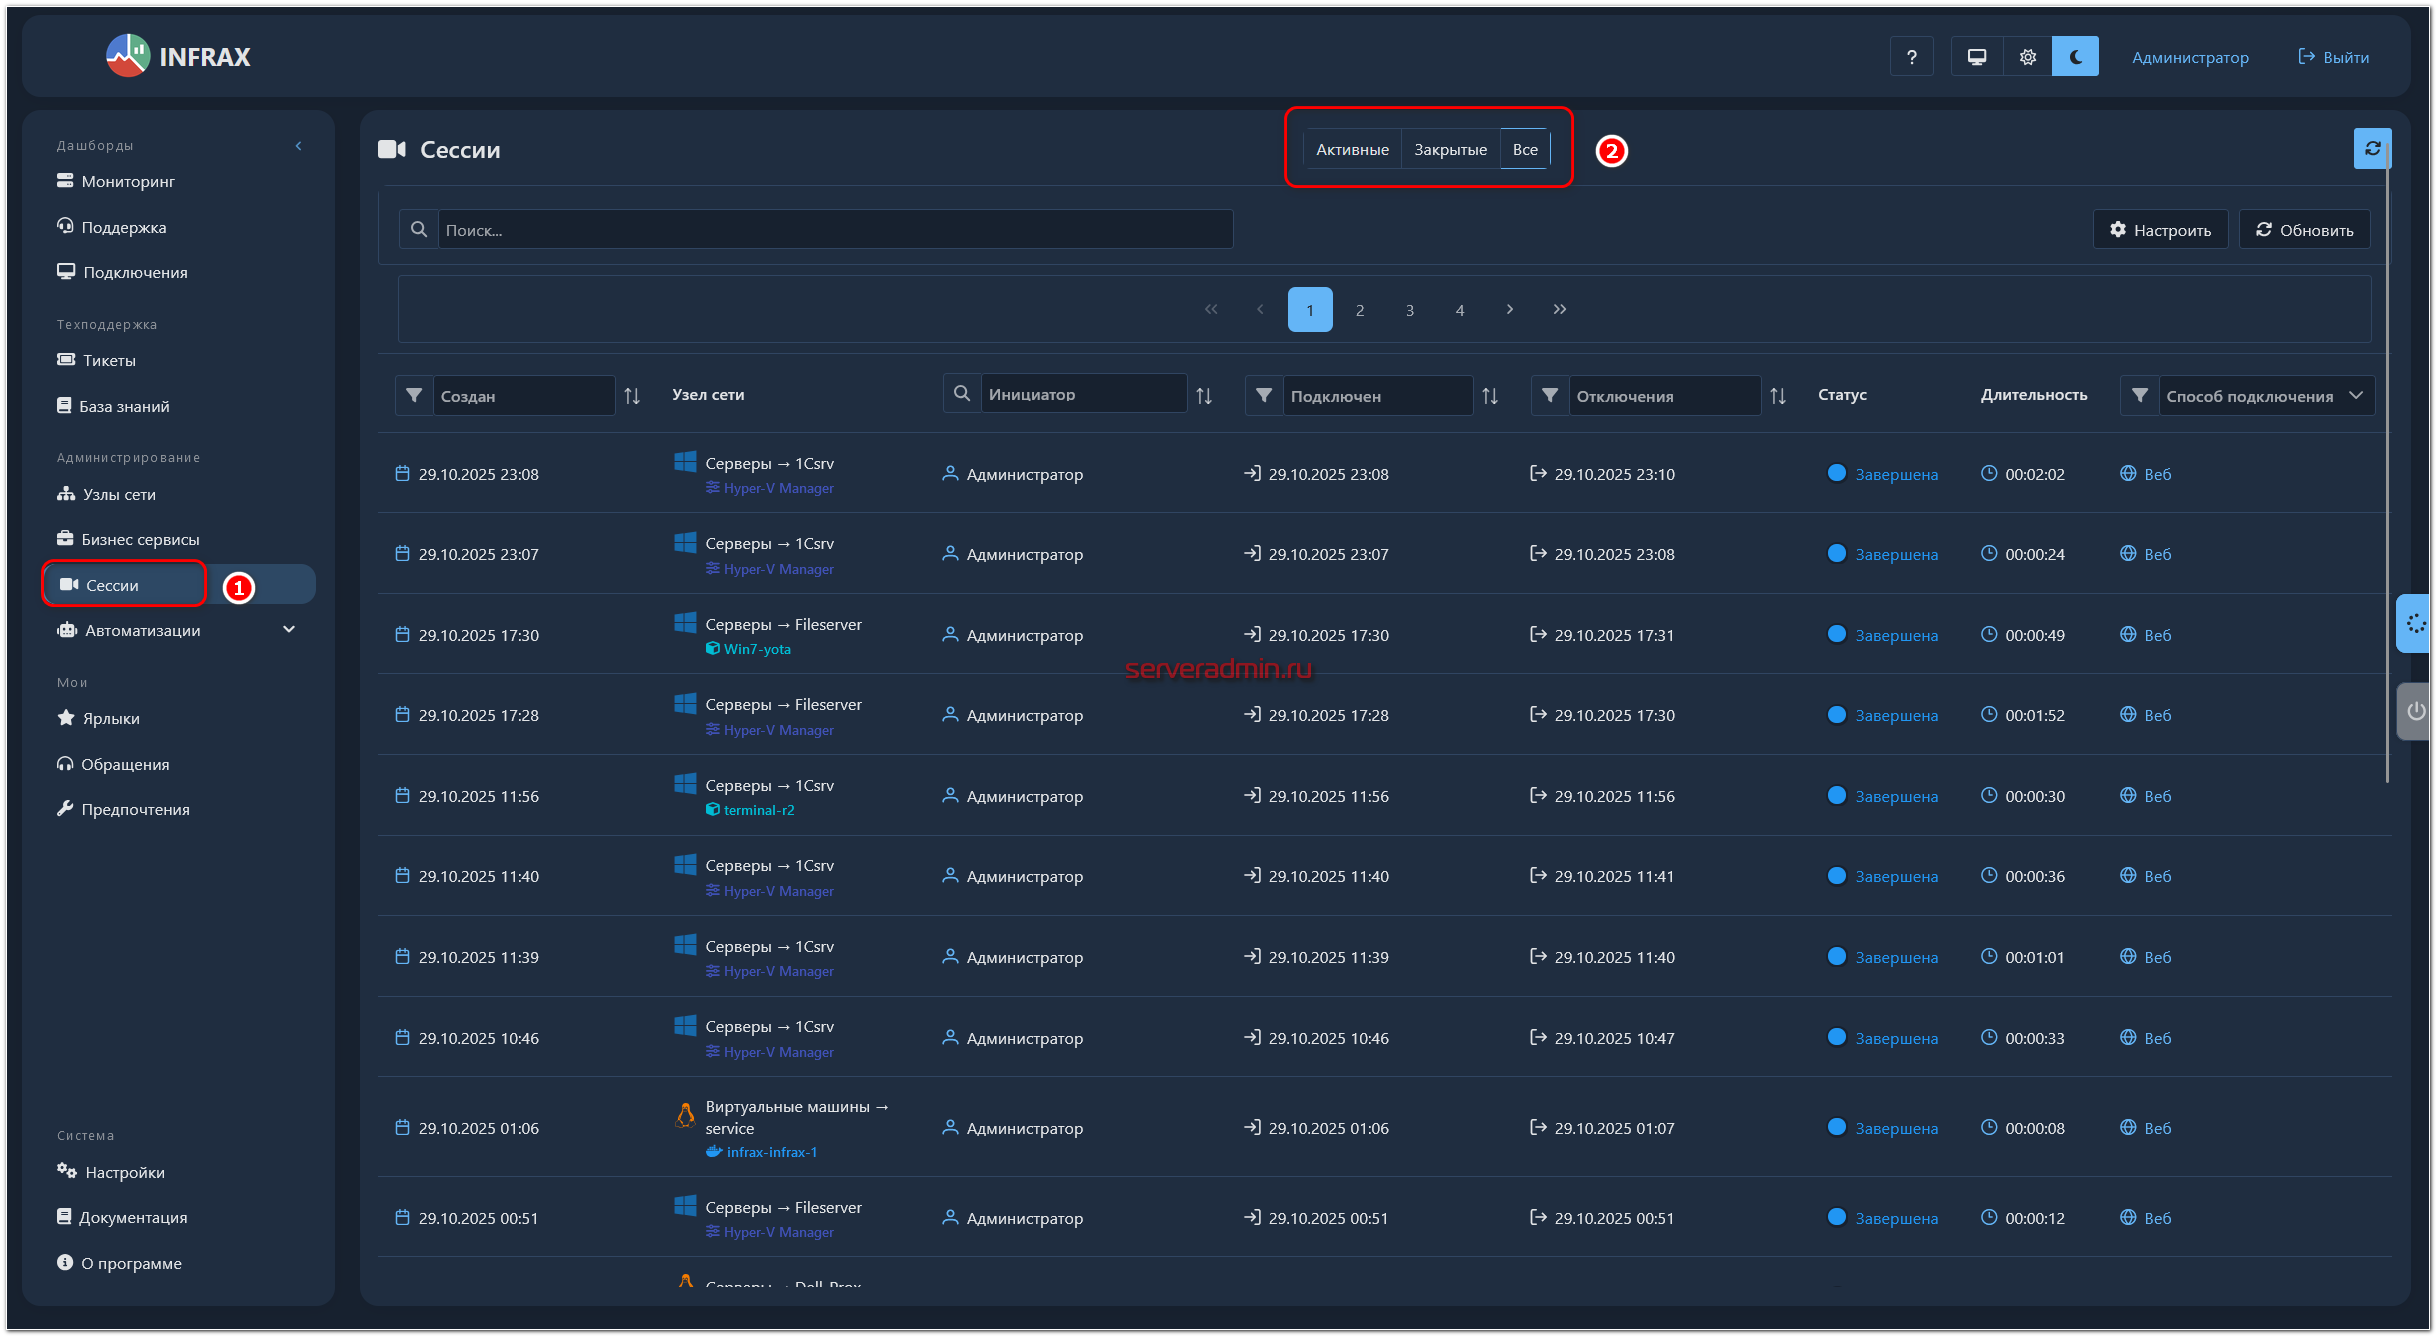Viewport: 2436px width, 1336px height.
Task: Sort by Инициатор column arrows
Action: click(1204, 396)
